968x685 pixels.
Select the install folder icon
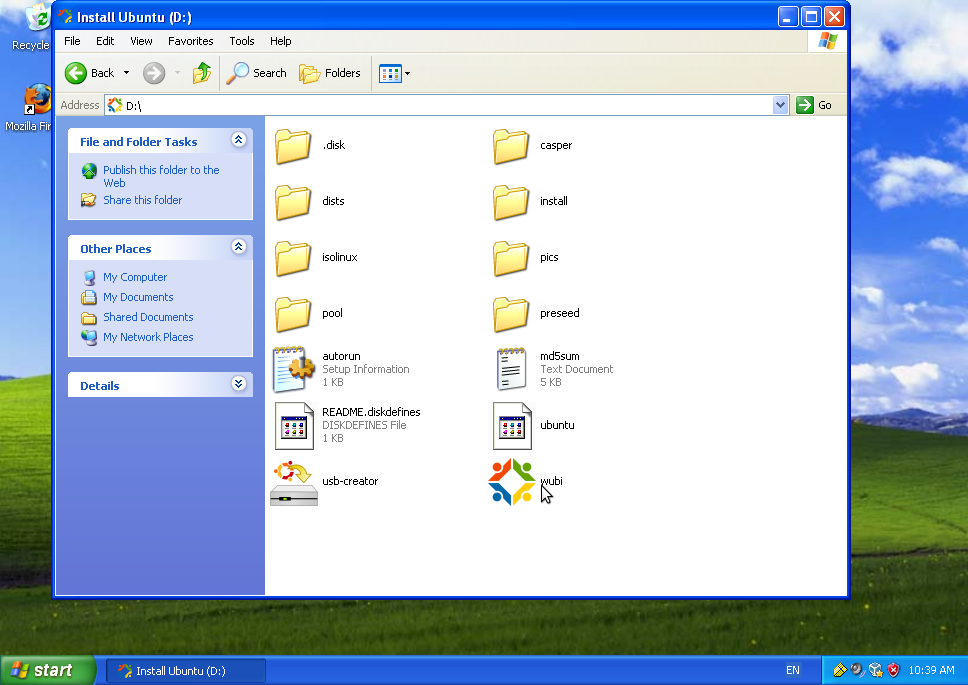pos(511,202)
